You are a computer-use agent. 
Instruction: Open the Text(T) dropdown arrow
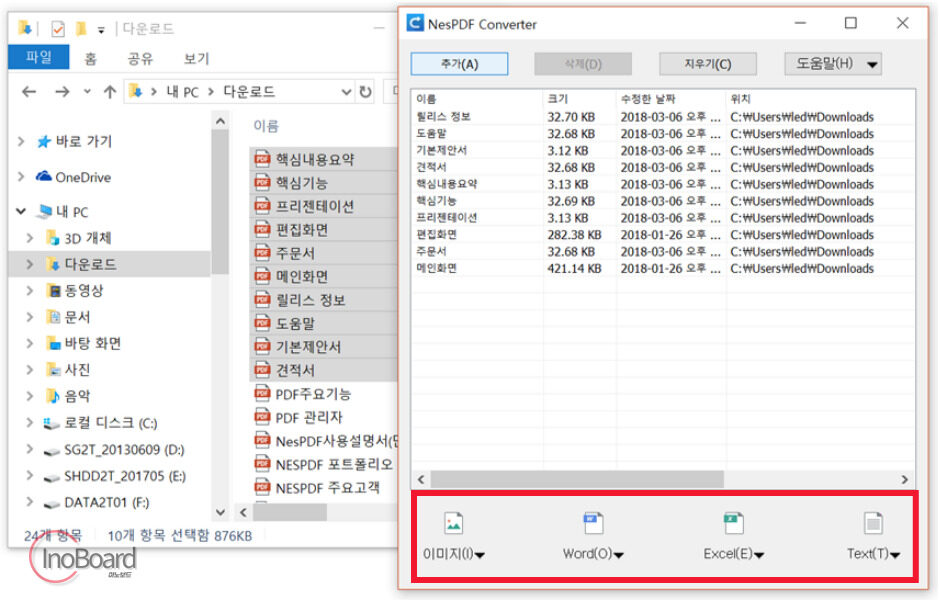pos(895,555)
